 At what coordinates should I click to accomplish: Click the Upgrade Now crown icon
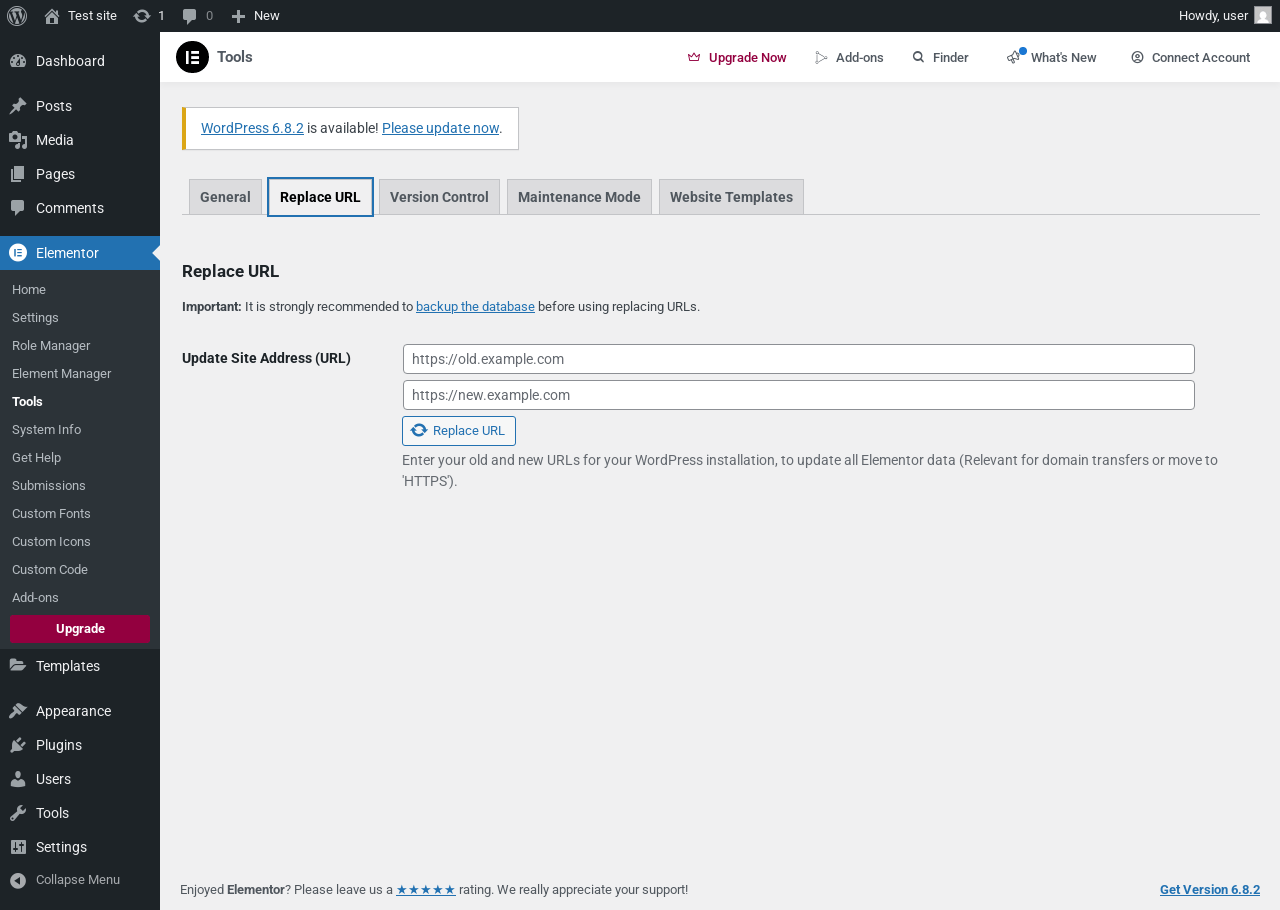click(x=694, y=58)
